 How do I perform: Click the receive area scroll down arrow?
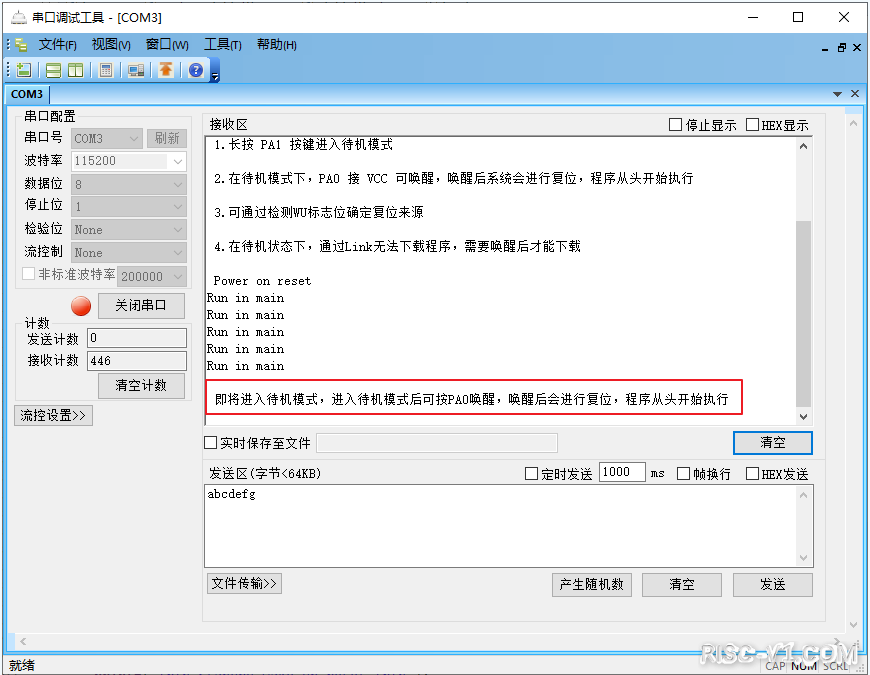pyautogui.click(x=803, y=417)
